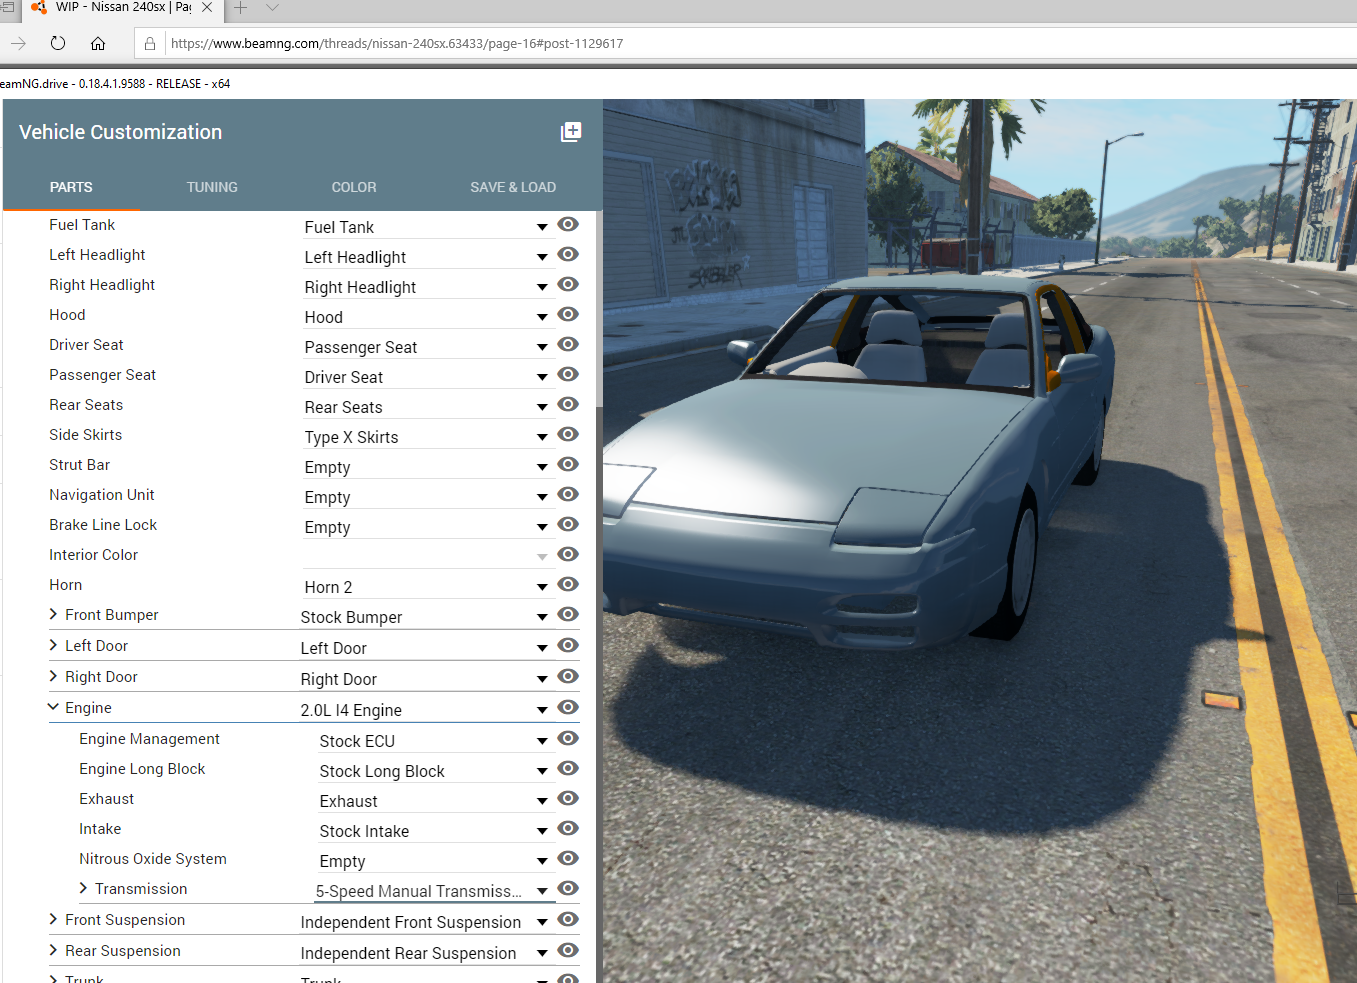Toggle Hood visibility eye icon
1357x983 pixels.
click(x=568, y=315)
